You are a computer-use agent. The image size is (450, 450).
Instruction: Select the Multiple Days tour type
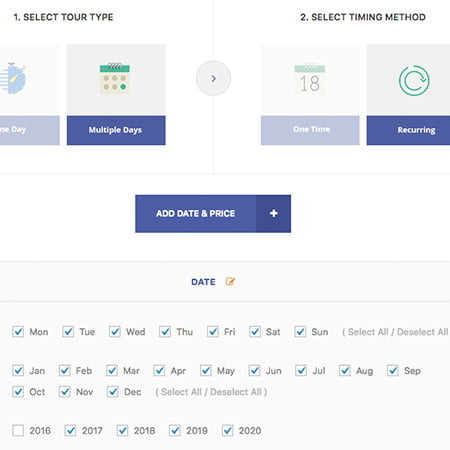click(116, 130)
